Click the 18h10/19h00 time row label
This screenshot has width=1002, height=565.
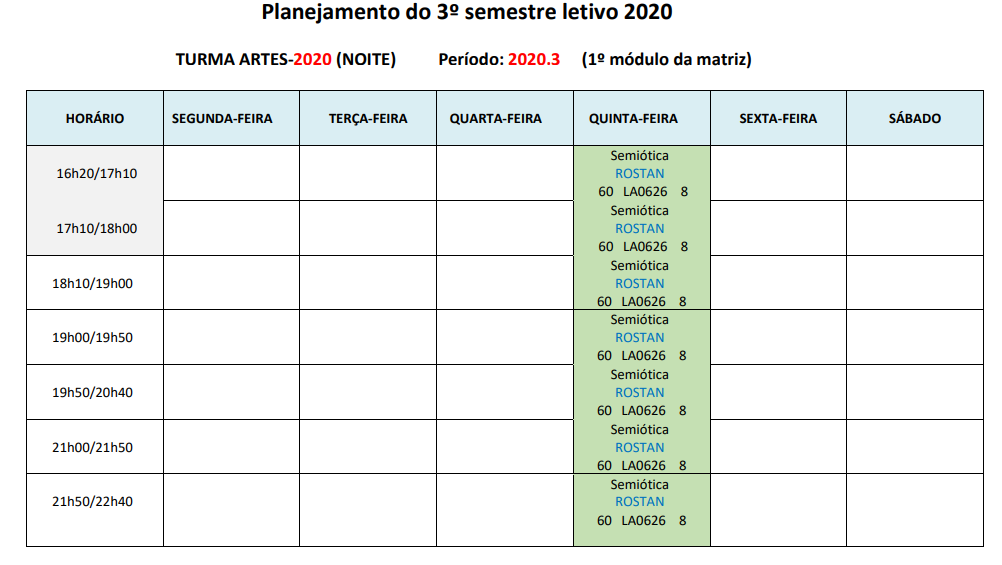click(x=92, y=284)
